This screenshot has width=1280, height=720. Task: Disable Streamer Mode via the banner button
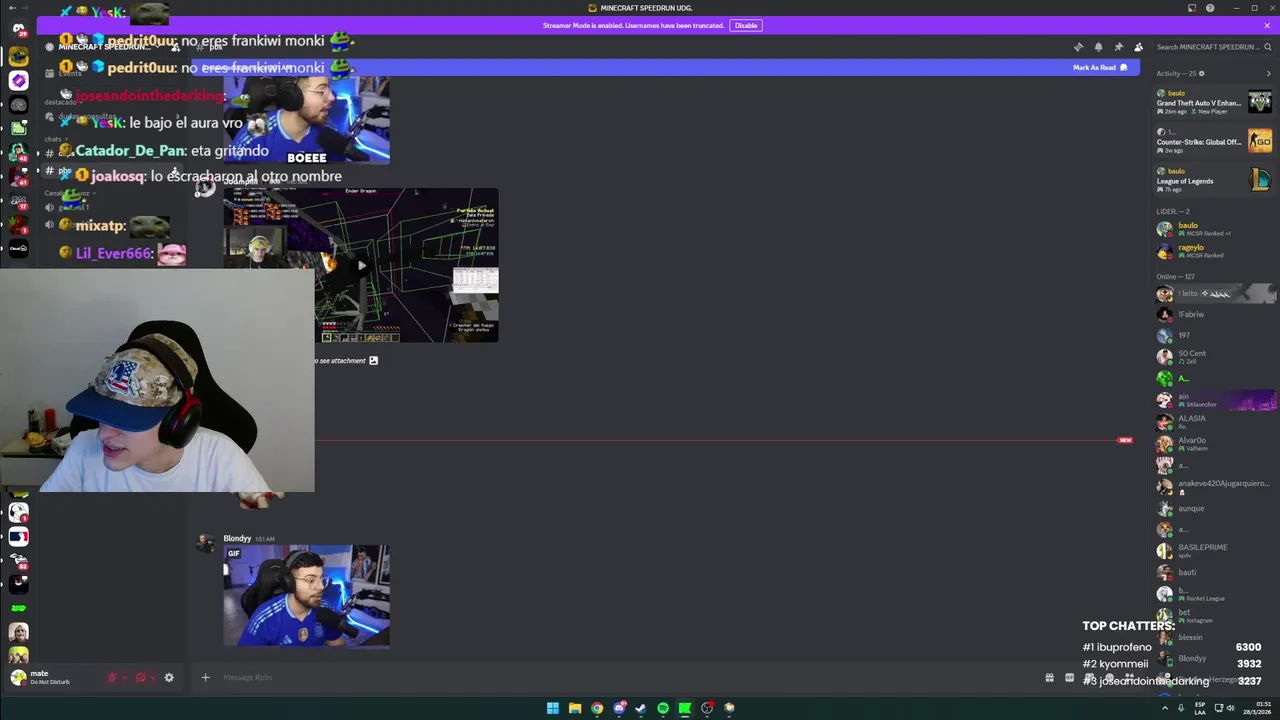click(746, 25)
